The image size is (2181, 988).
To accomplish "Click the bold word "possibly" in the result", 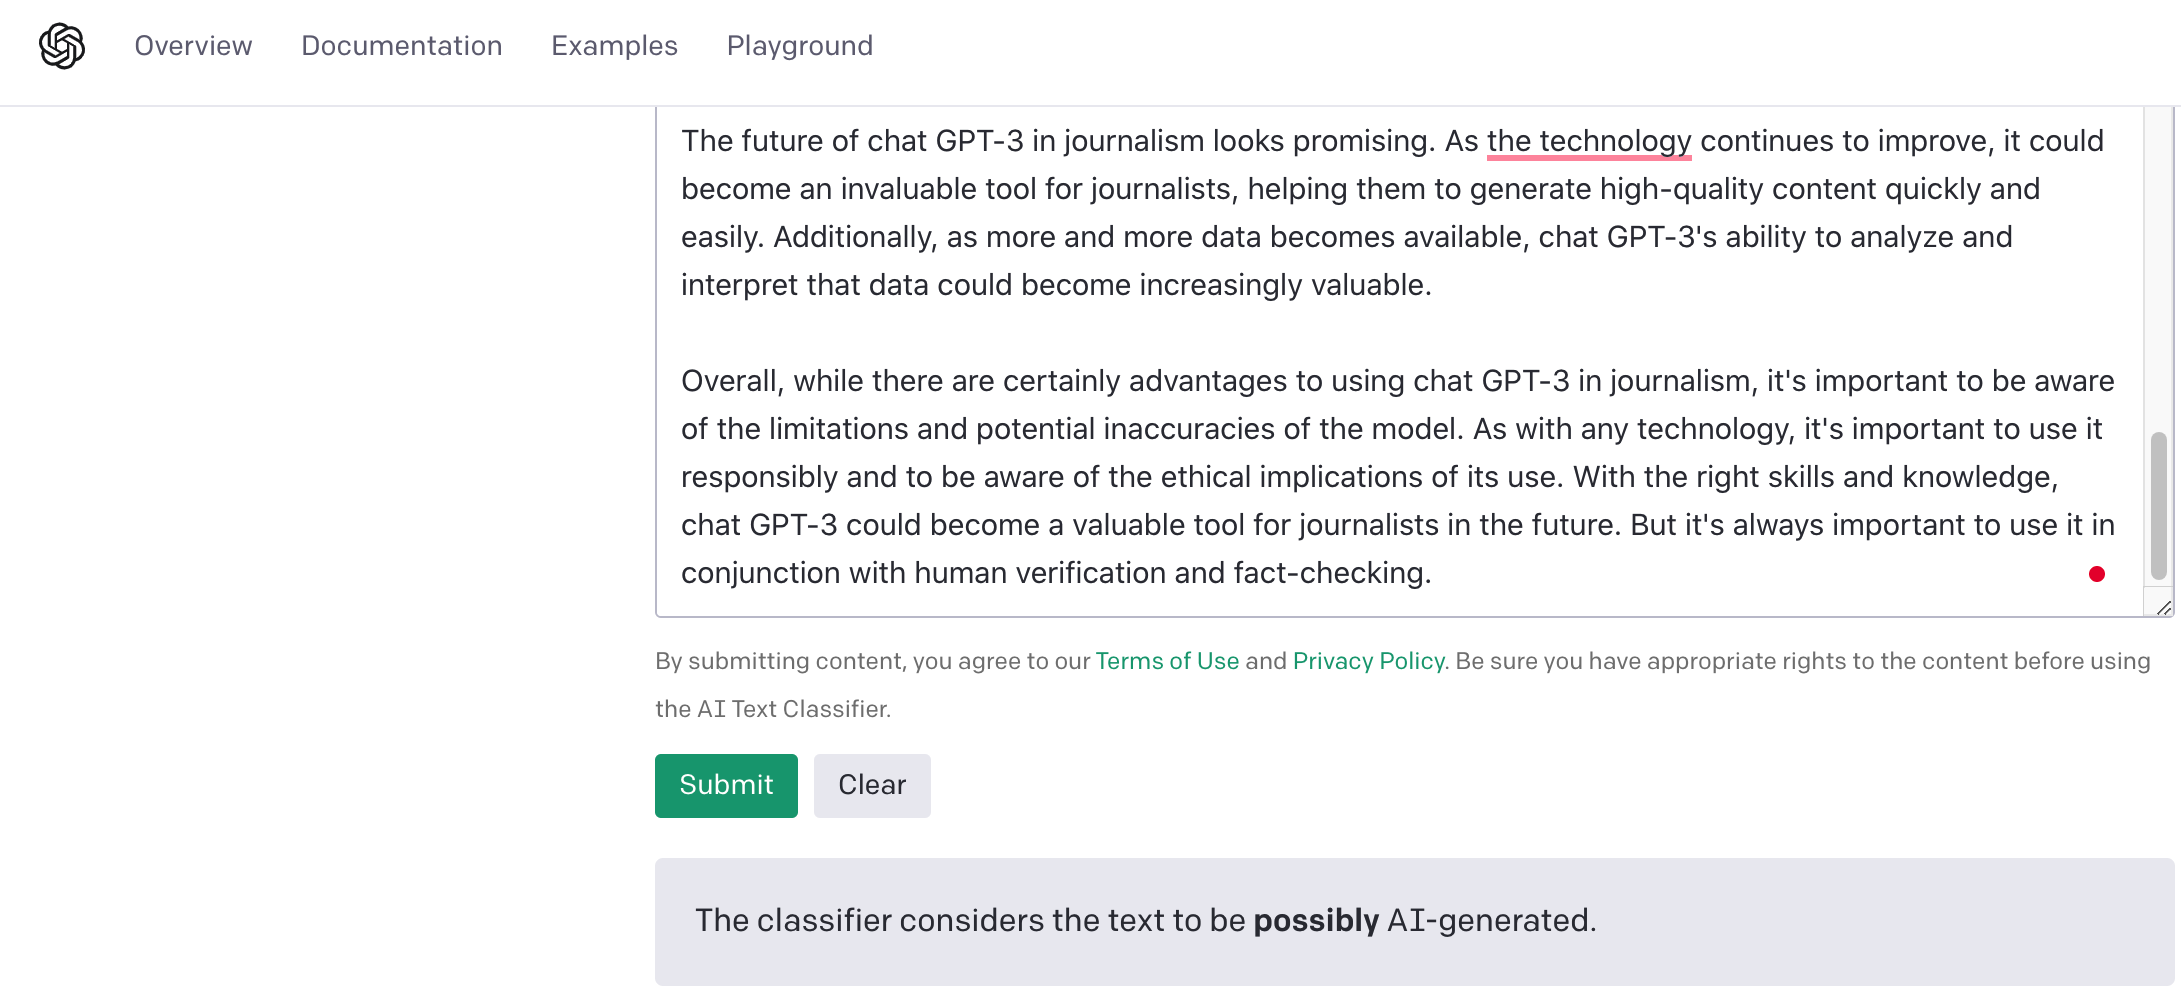I will point(1316,921).
